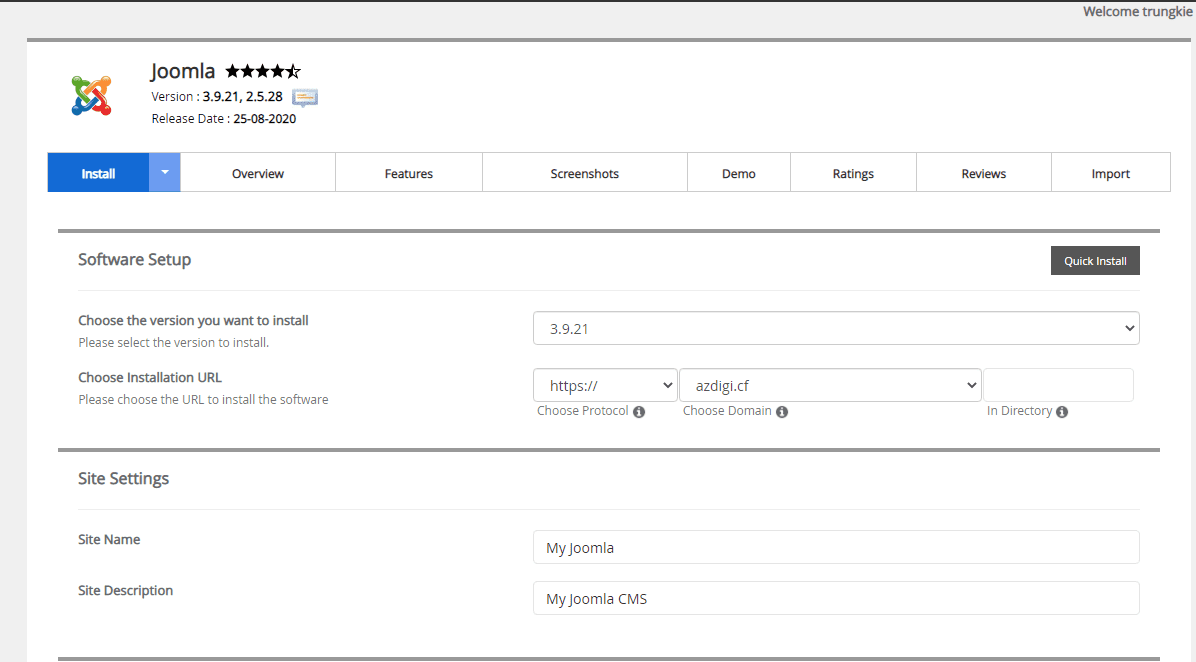View the Ratings tab

click(x=853, y=173)
